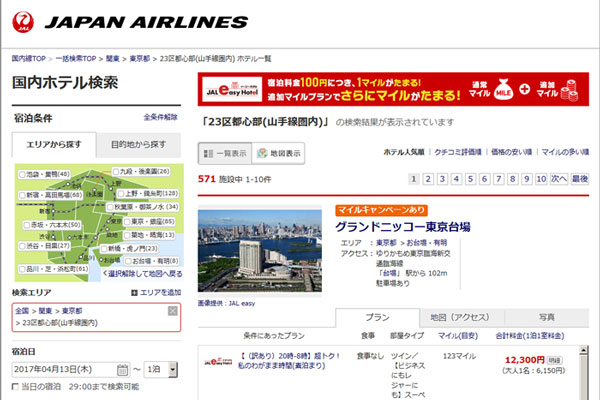Click the JAL easy logo in the plan row
The width and height of the screenshot is (600, 400).
(218, 361)
